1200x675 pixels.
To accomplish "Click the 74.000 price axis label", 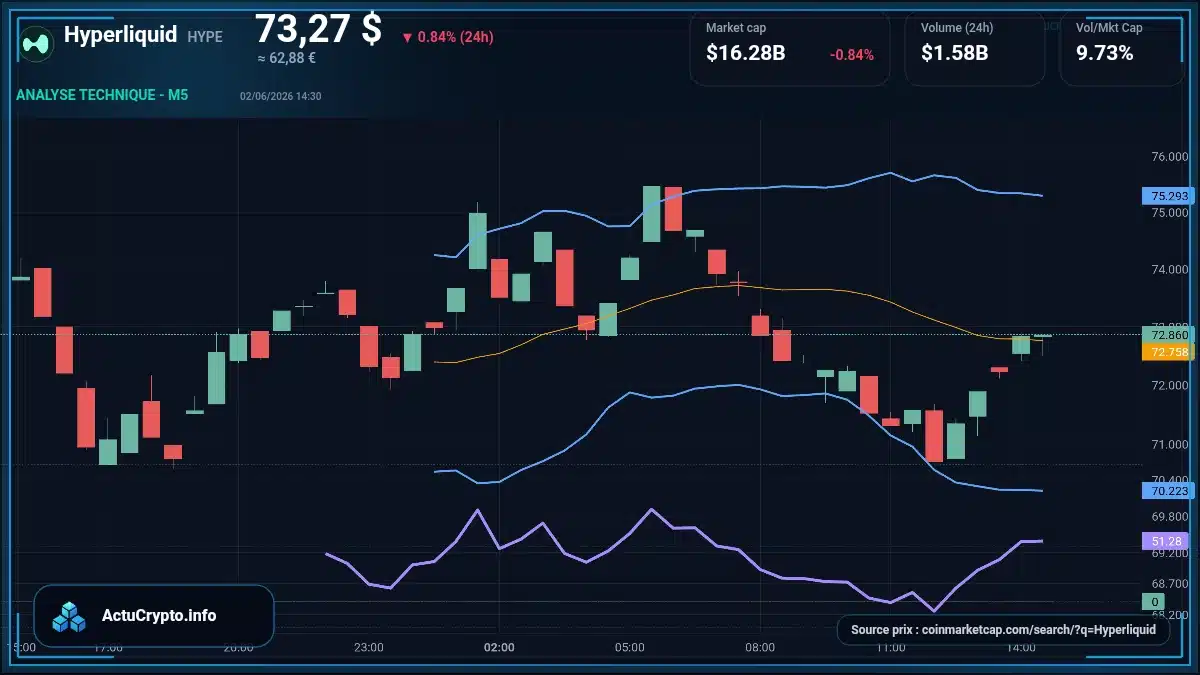I will pyautogui.click(x=1169, y=270).
